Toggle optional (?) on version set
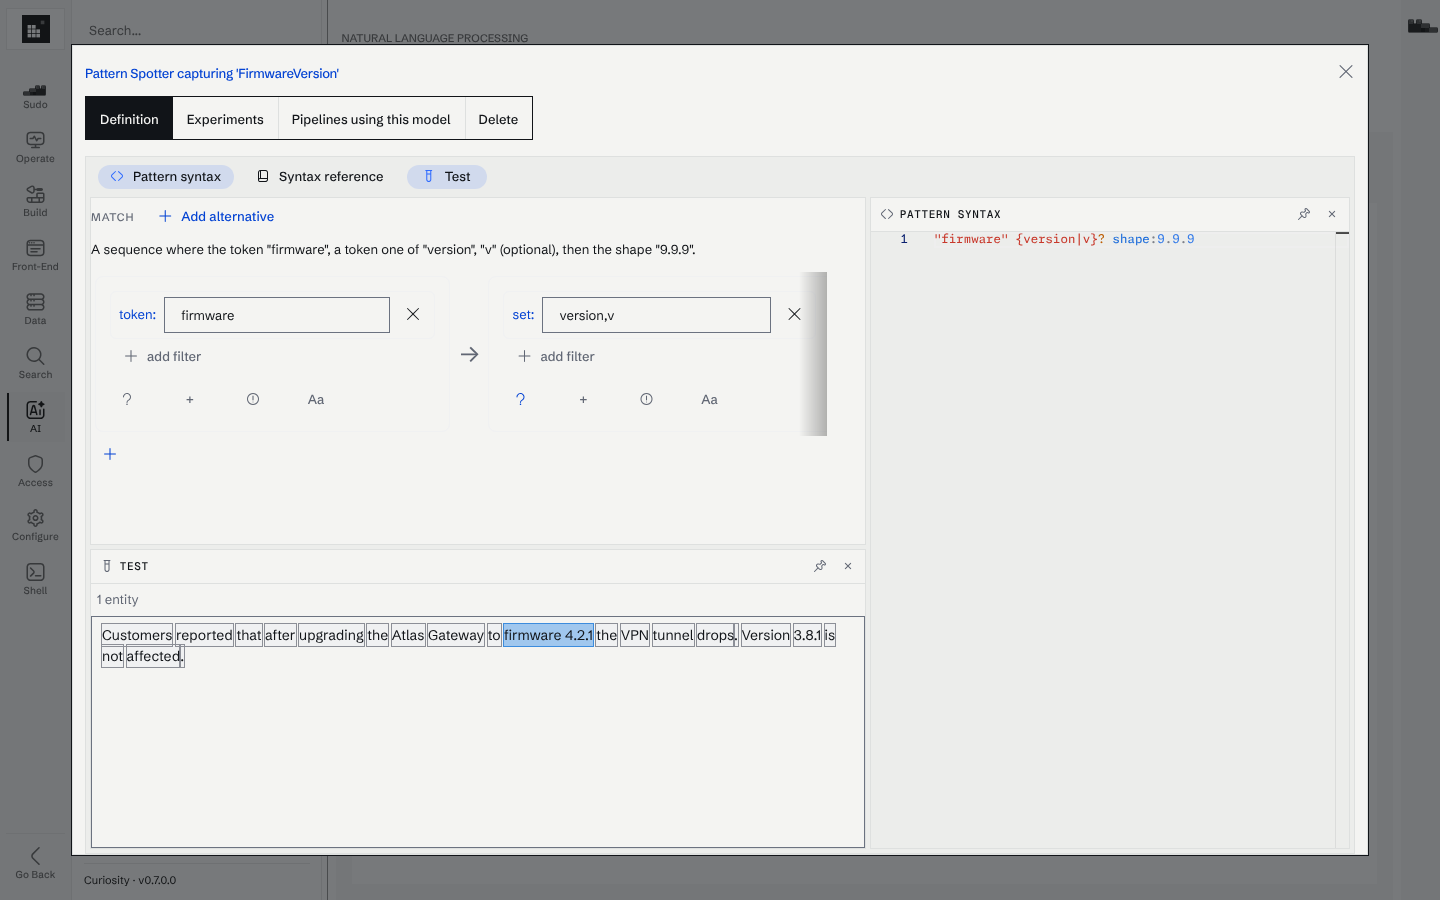Screen dimensions: 1440x900 point(520,399)
